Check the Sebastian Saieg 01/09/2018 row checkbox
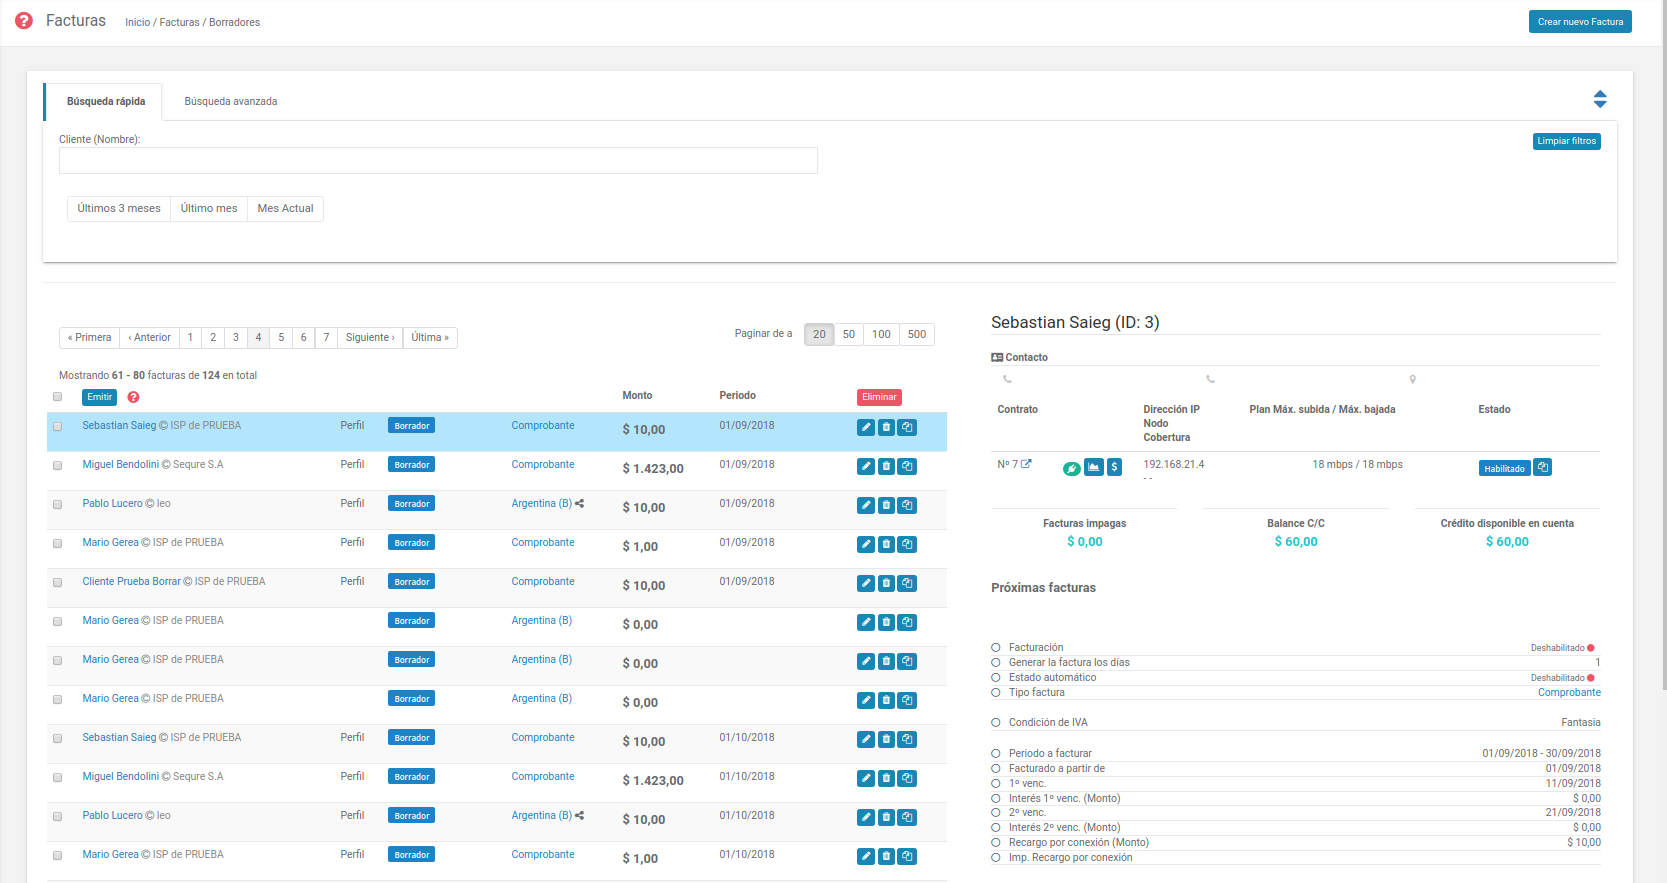Viewport: 1667px width, 883px height. coord(57,426)
